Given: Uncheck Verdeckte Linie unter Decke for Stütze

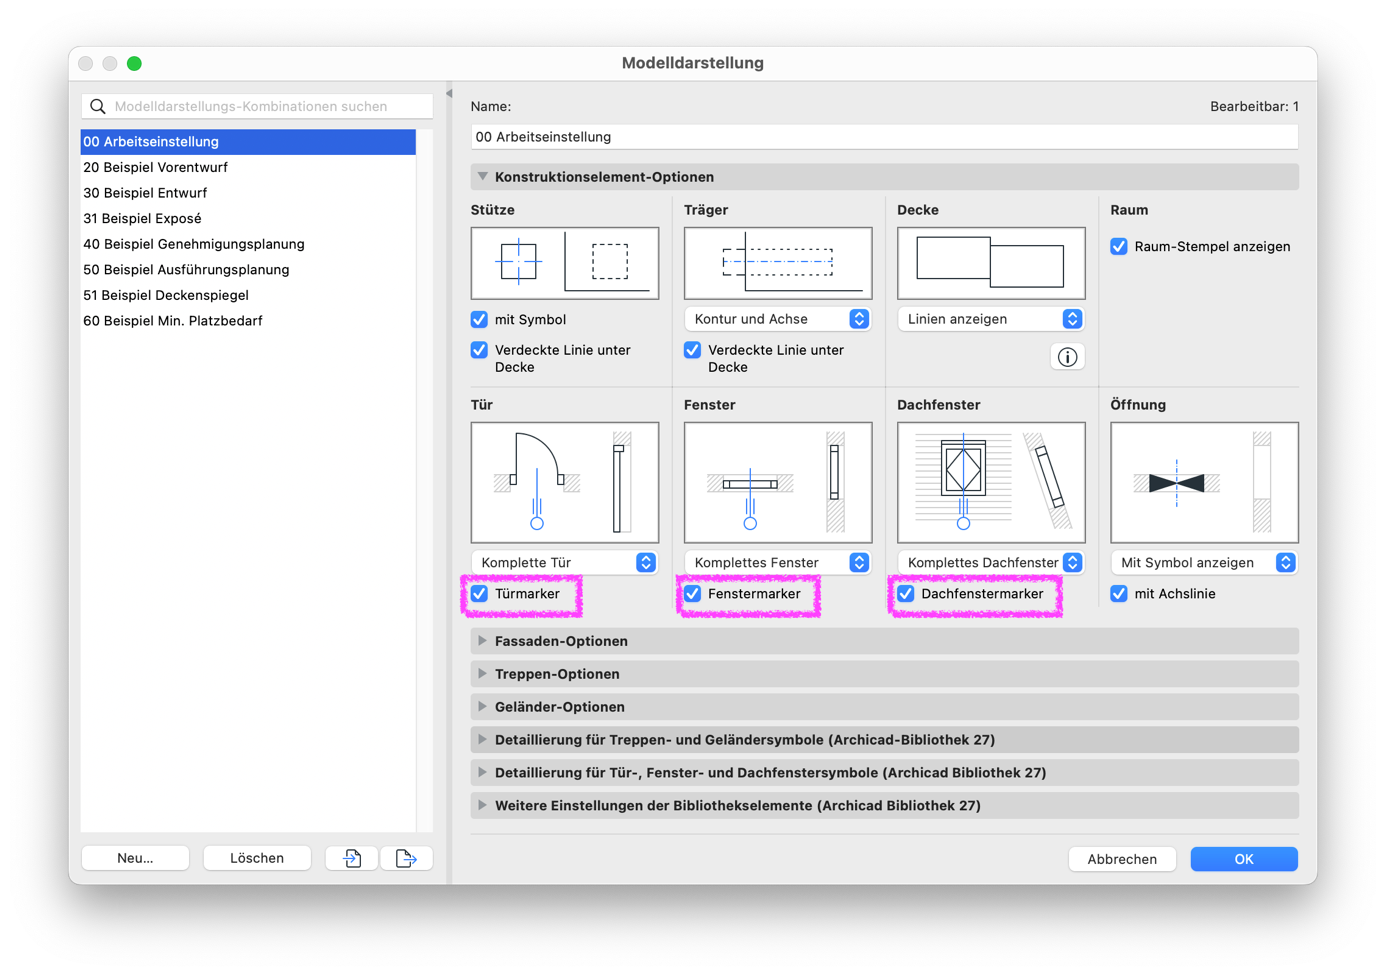Looking at the screenshot, I should (480, 350).
